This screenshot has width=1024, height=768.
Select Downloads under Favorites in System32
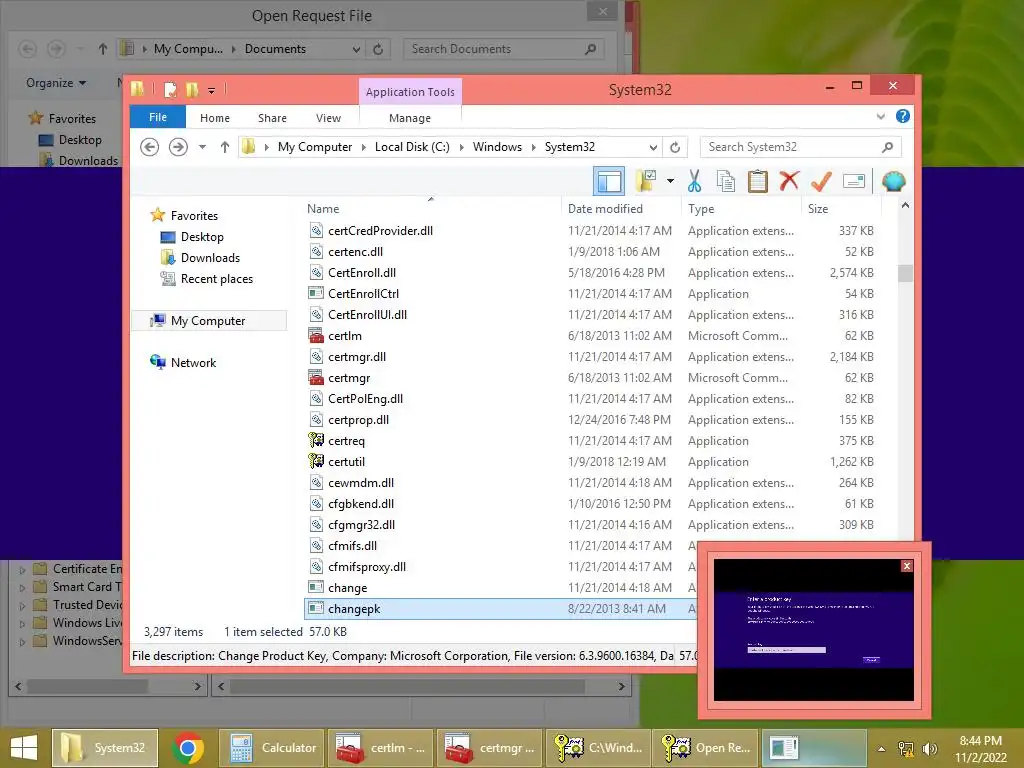pyautogui.click(x=210, y=257)
